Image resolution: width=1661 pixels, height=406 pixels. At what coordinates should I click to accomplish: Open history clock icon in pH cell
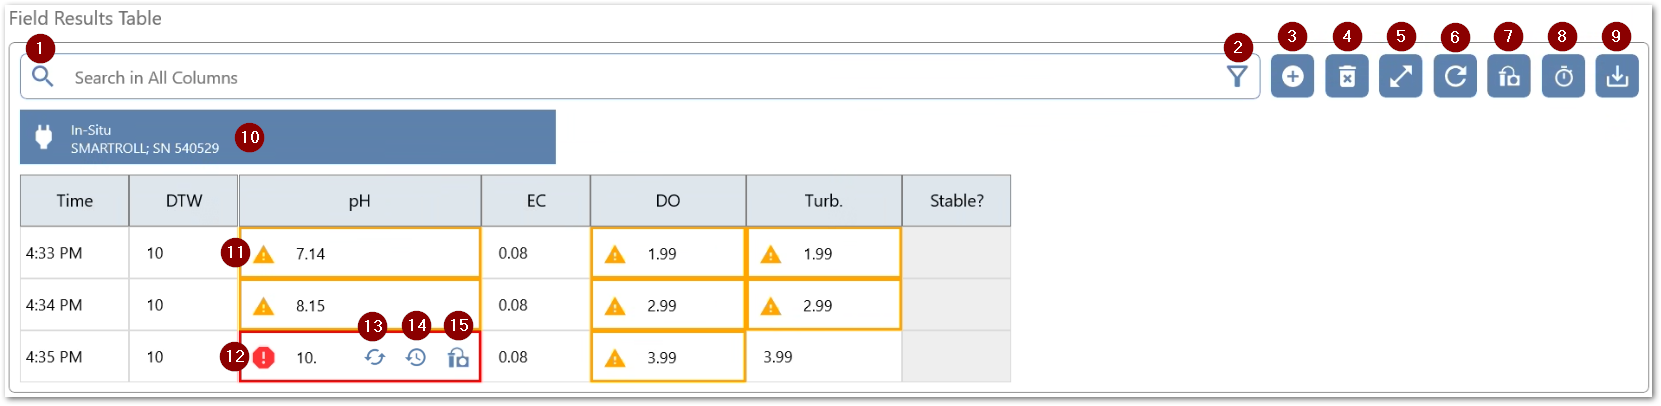tap(416, 357)
